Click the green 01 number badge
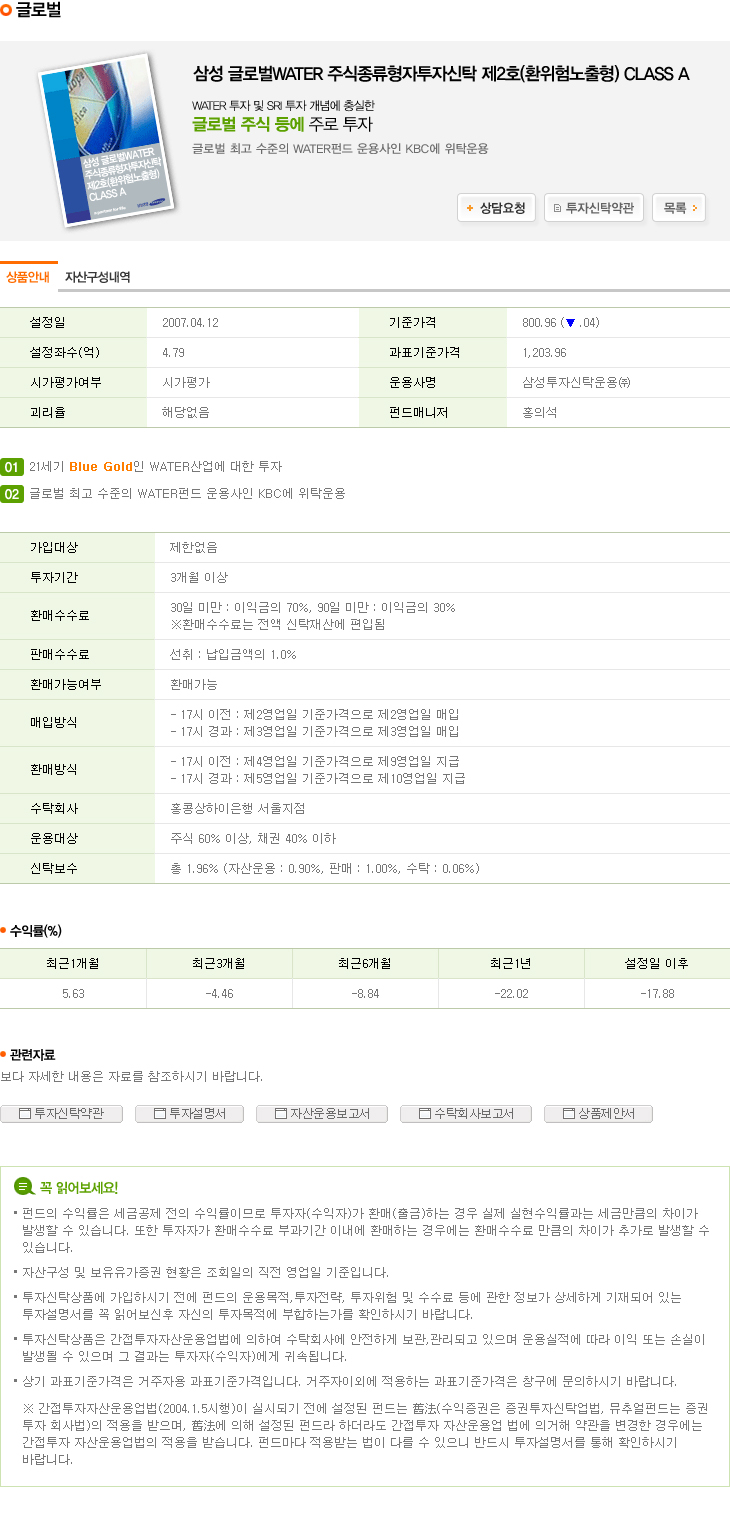The height and width of the screenshot is (1530, 730). 12,467
